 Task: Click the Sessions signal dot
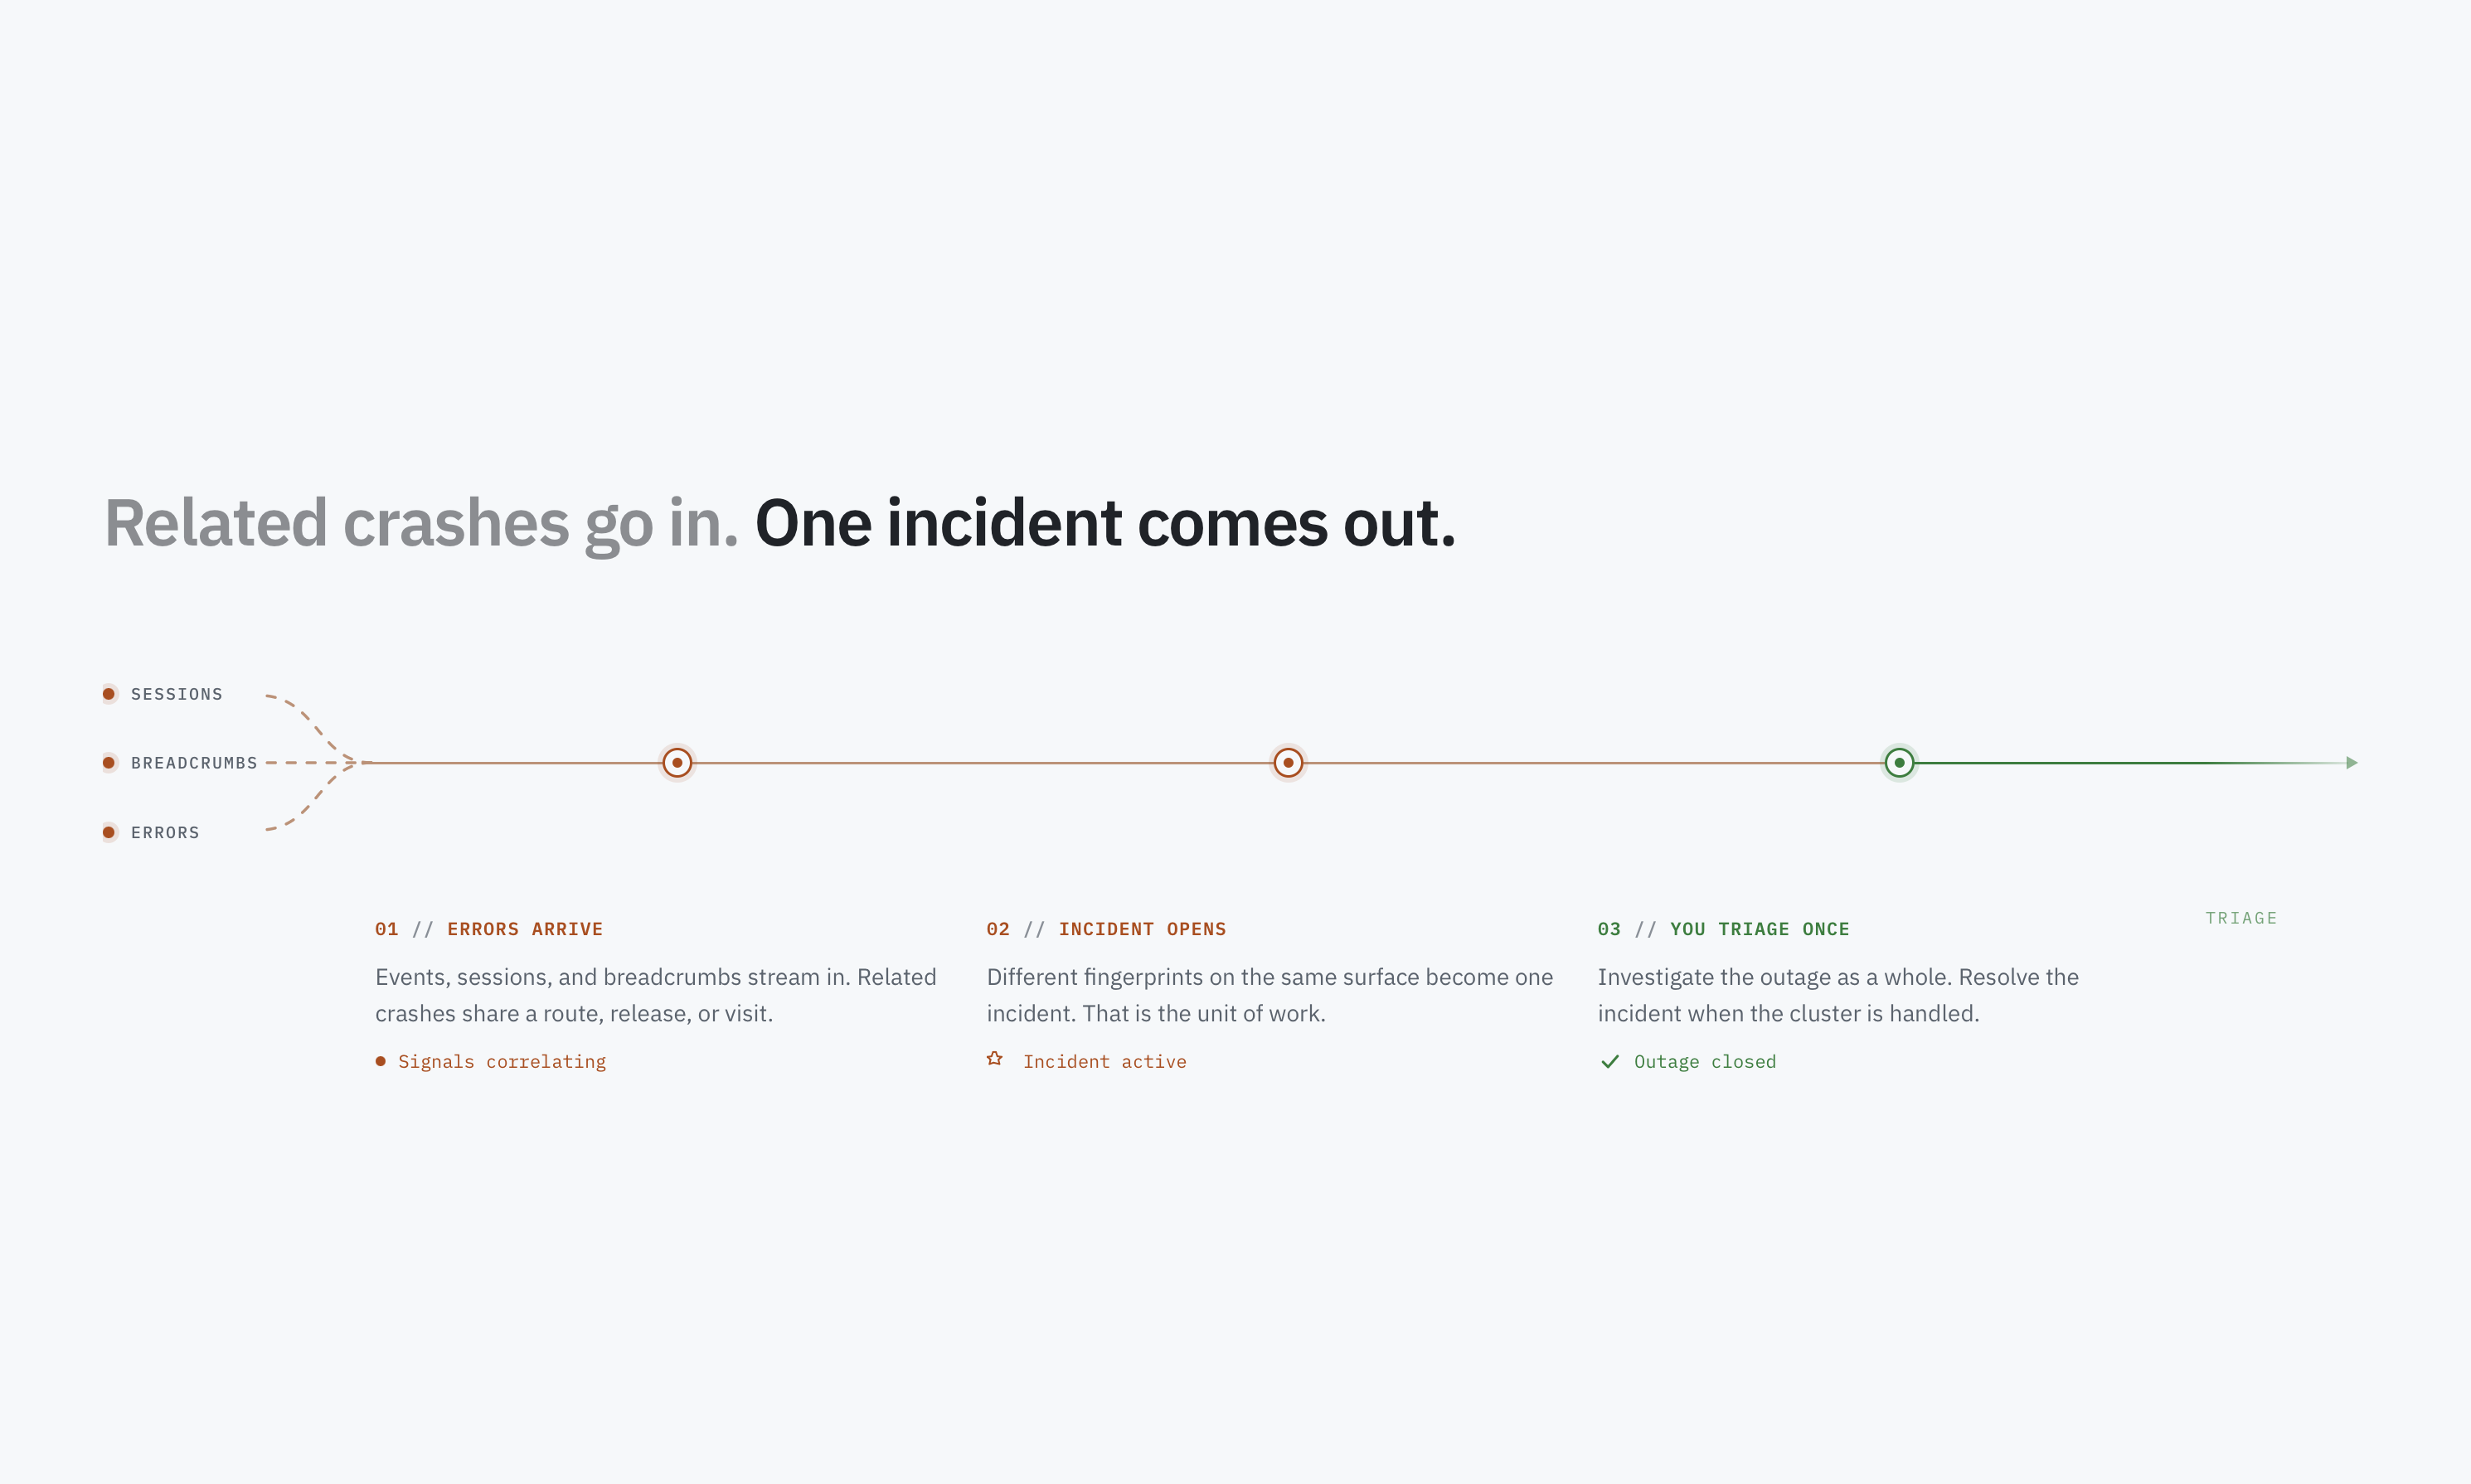coord(109,694)
